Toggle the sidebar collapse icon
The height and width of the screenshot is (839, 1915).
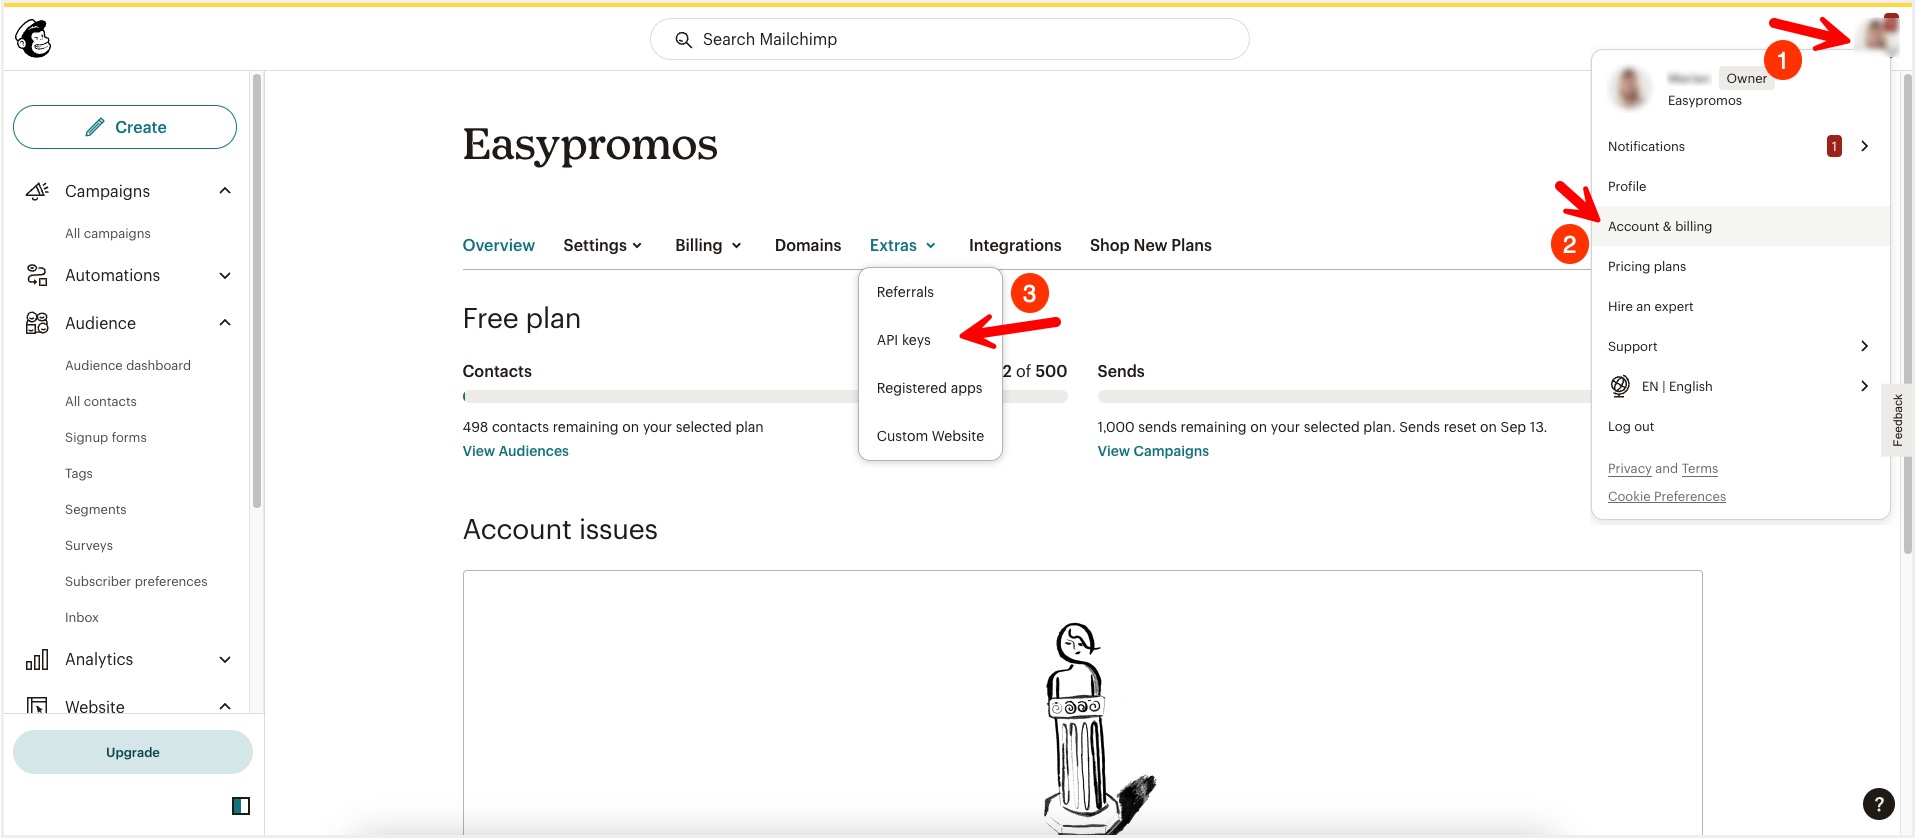(241, 806)
